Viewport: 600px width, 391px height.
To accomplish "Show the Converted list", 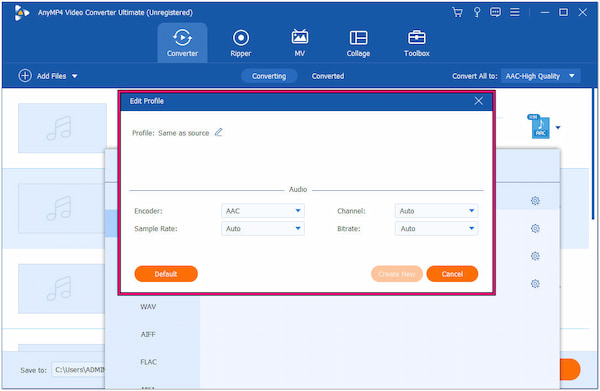I will 328,76.
